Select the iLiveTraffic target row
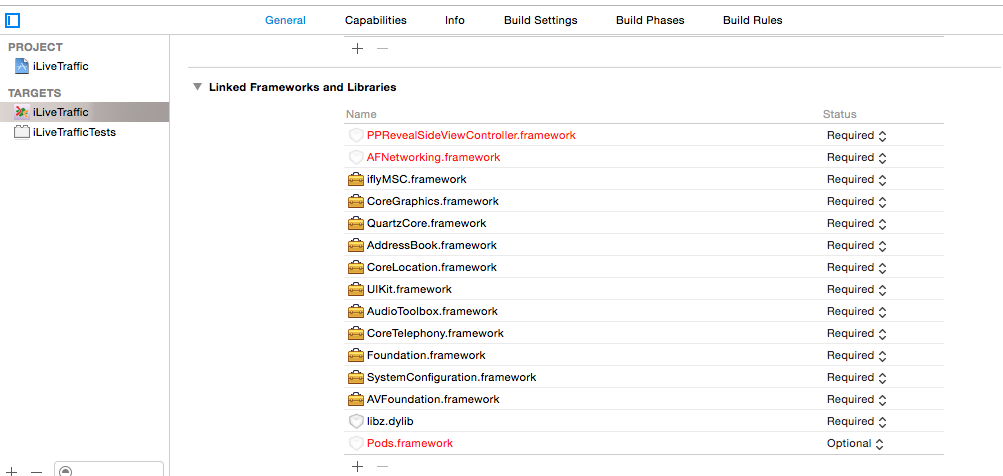 point(84,112)
